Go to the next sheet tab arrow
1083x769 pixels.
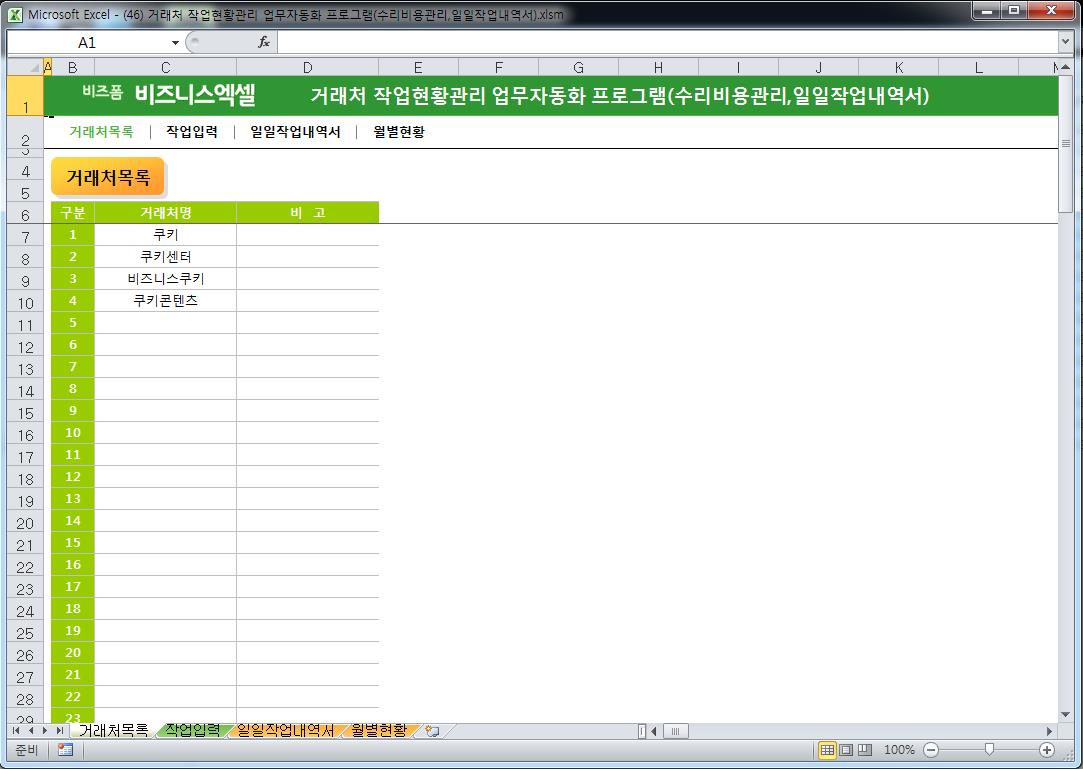tap(45, 730)
